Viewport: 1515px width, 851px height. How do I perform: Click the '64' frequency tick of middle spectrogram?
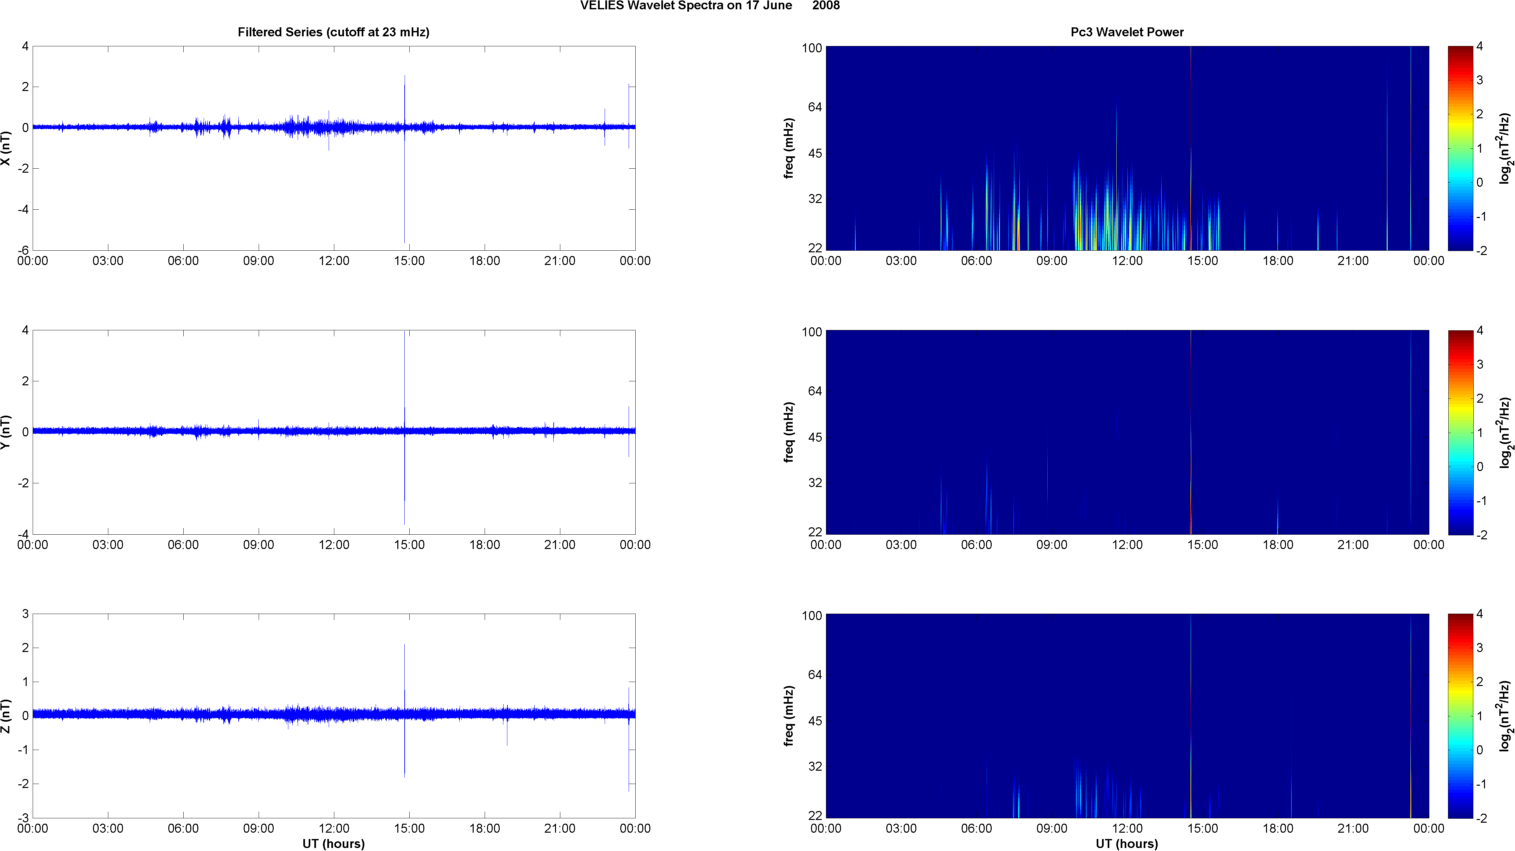tap(814, 391)
